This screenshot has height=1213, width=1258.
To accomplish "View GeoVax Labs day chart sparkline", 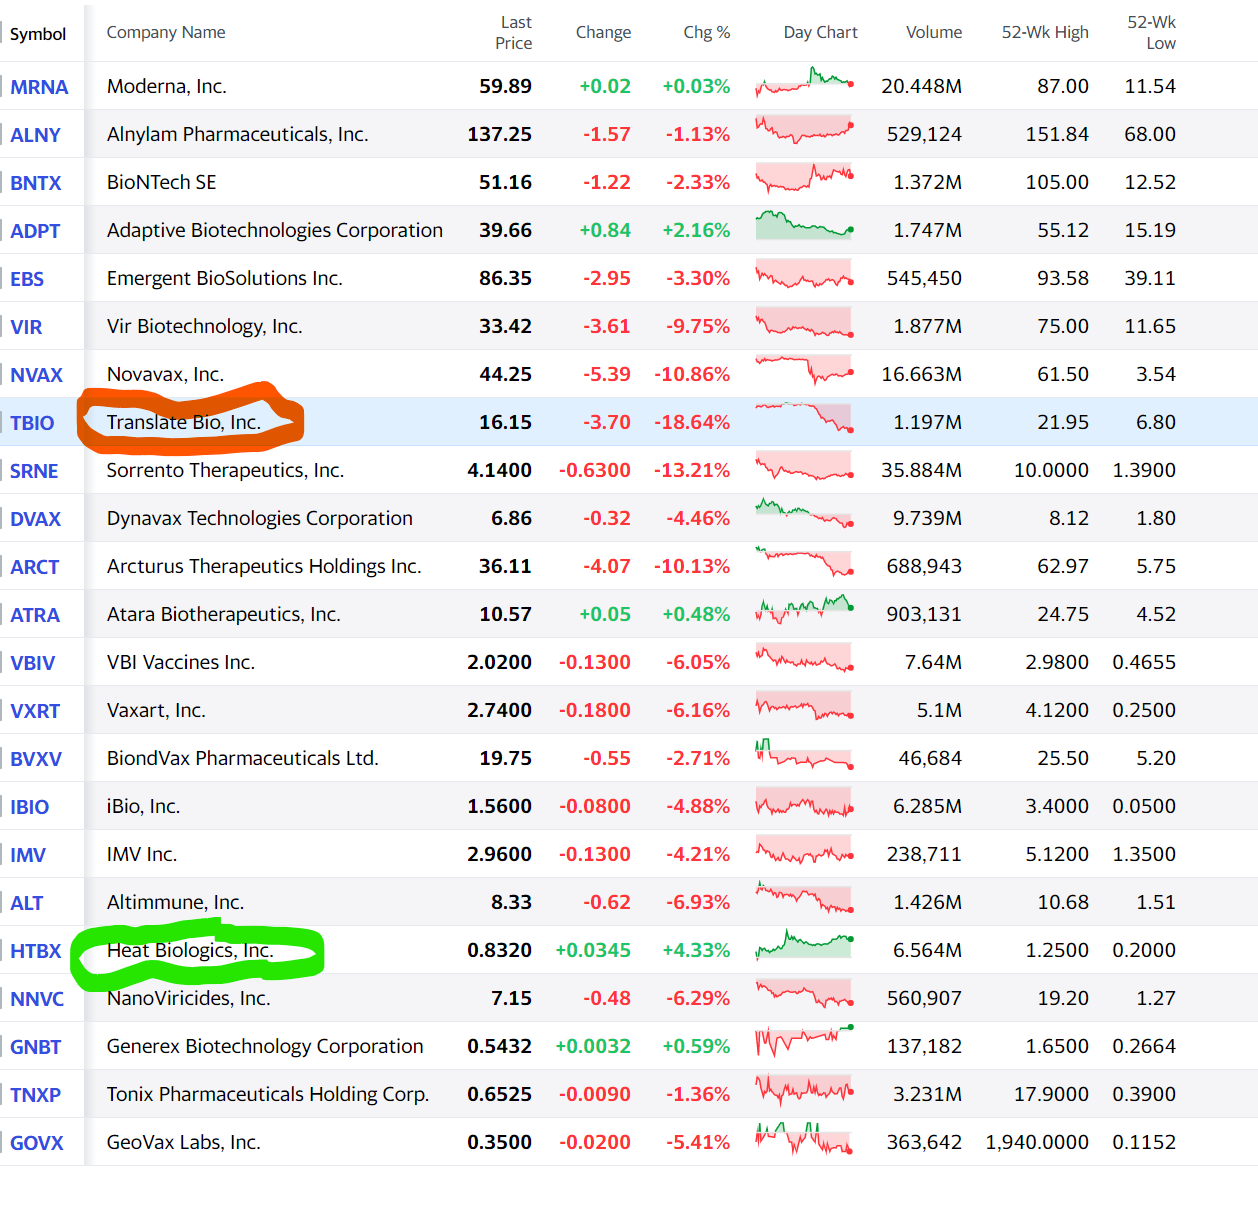I will click(x=804, y=1139).
